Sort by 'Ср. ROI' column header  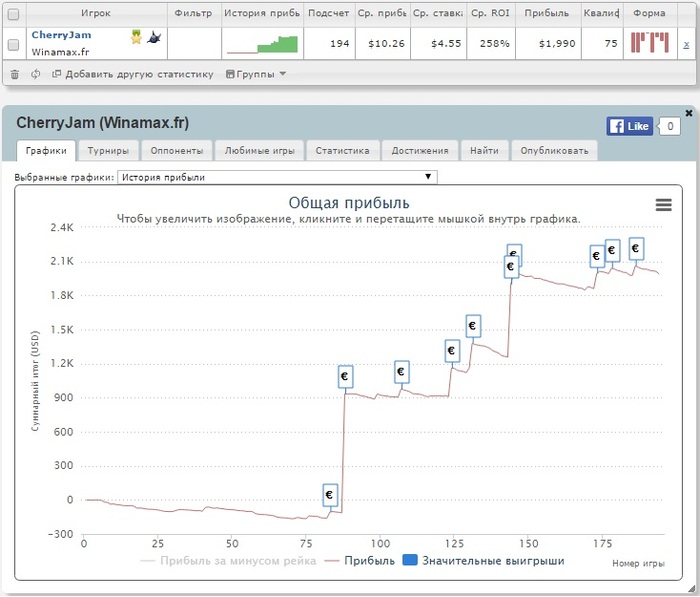coord(490,13)
